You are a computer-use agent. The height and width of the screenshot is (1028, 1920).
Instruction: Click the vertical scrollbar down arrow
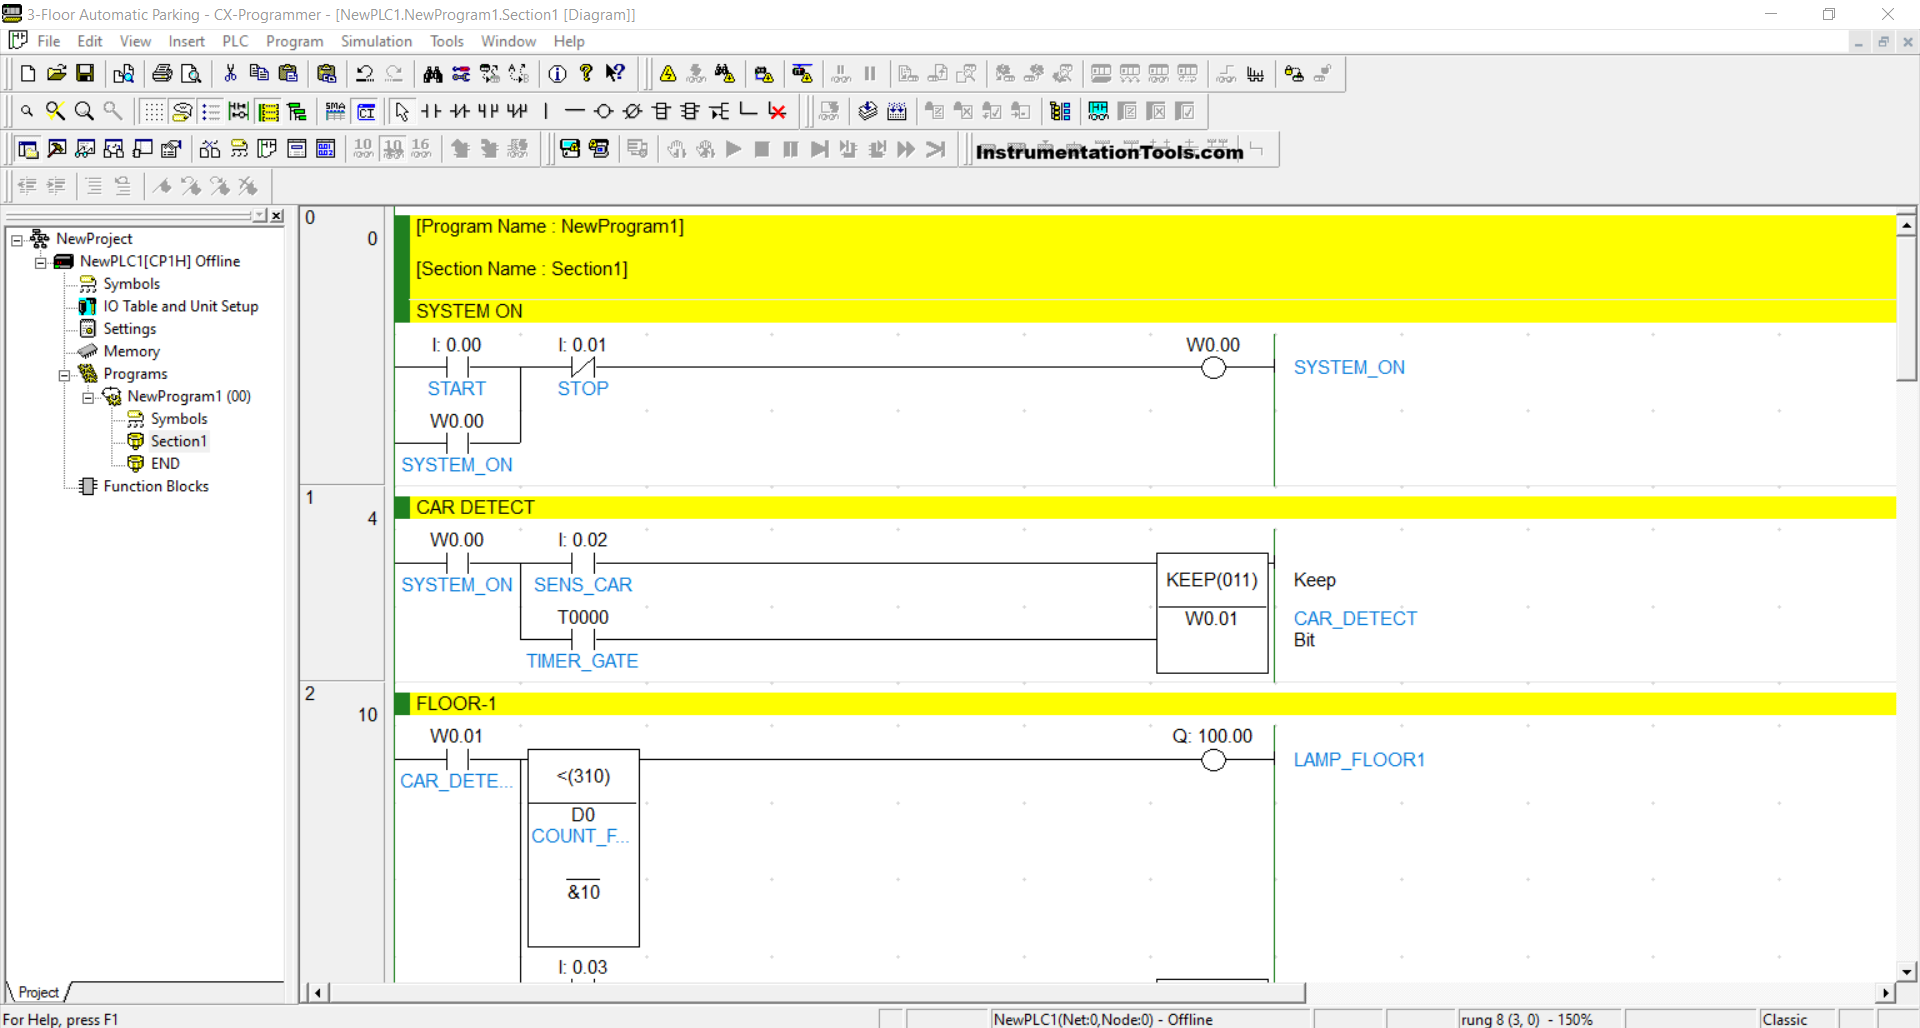[x=1906, y=971]
